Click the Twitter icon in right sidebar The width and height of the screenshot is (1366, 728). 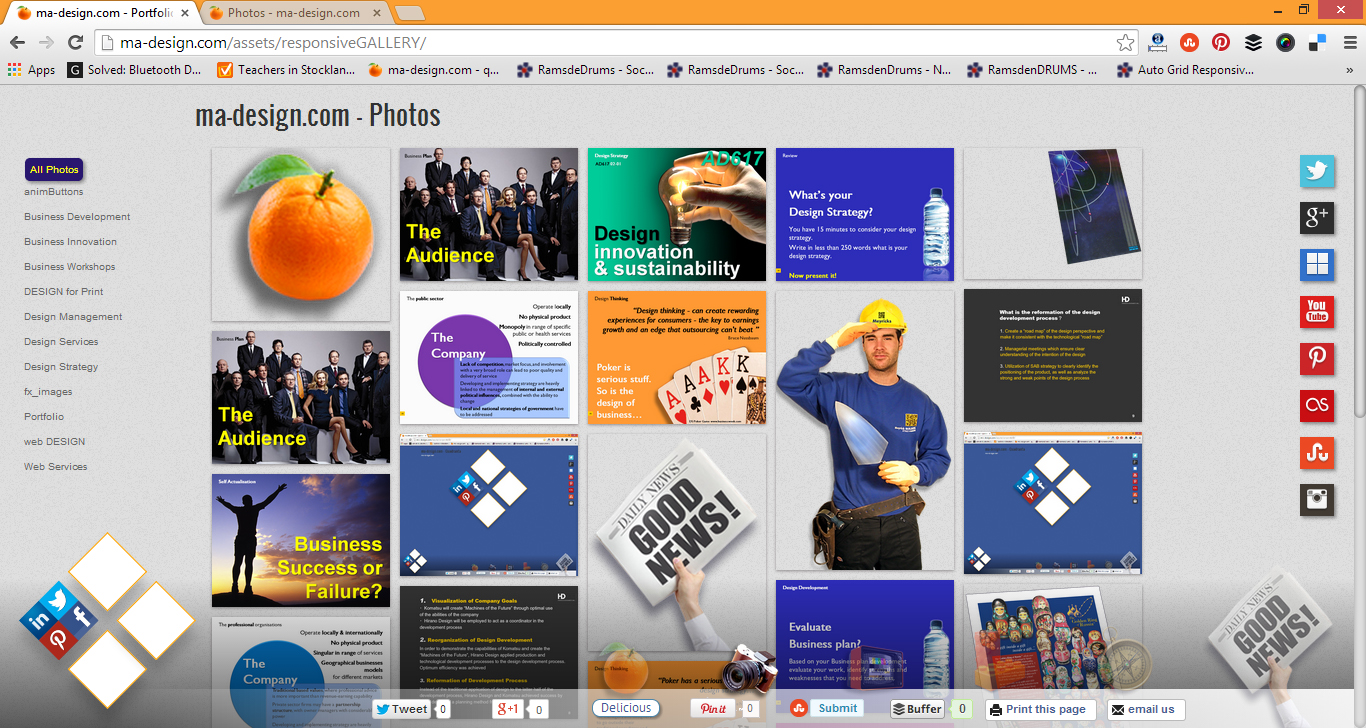click(x=1316, y=171)
